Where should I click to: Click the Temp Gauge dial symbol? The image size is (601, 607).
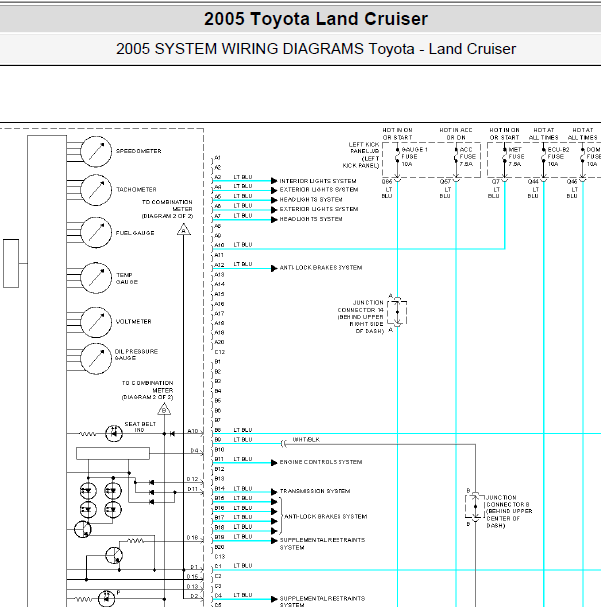[96, 278]
